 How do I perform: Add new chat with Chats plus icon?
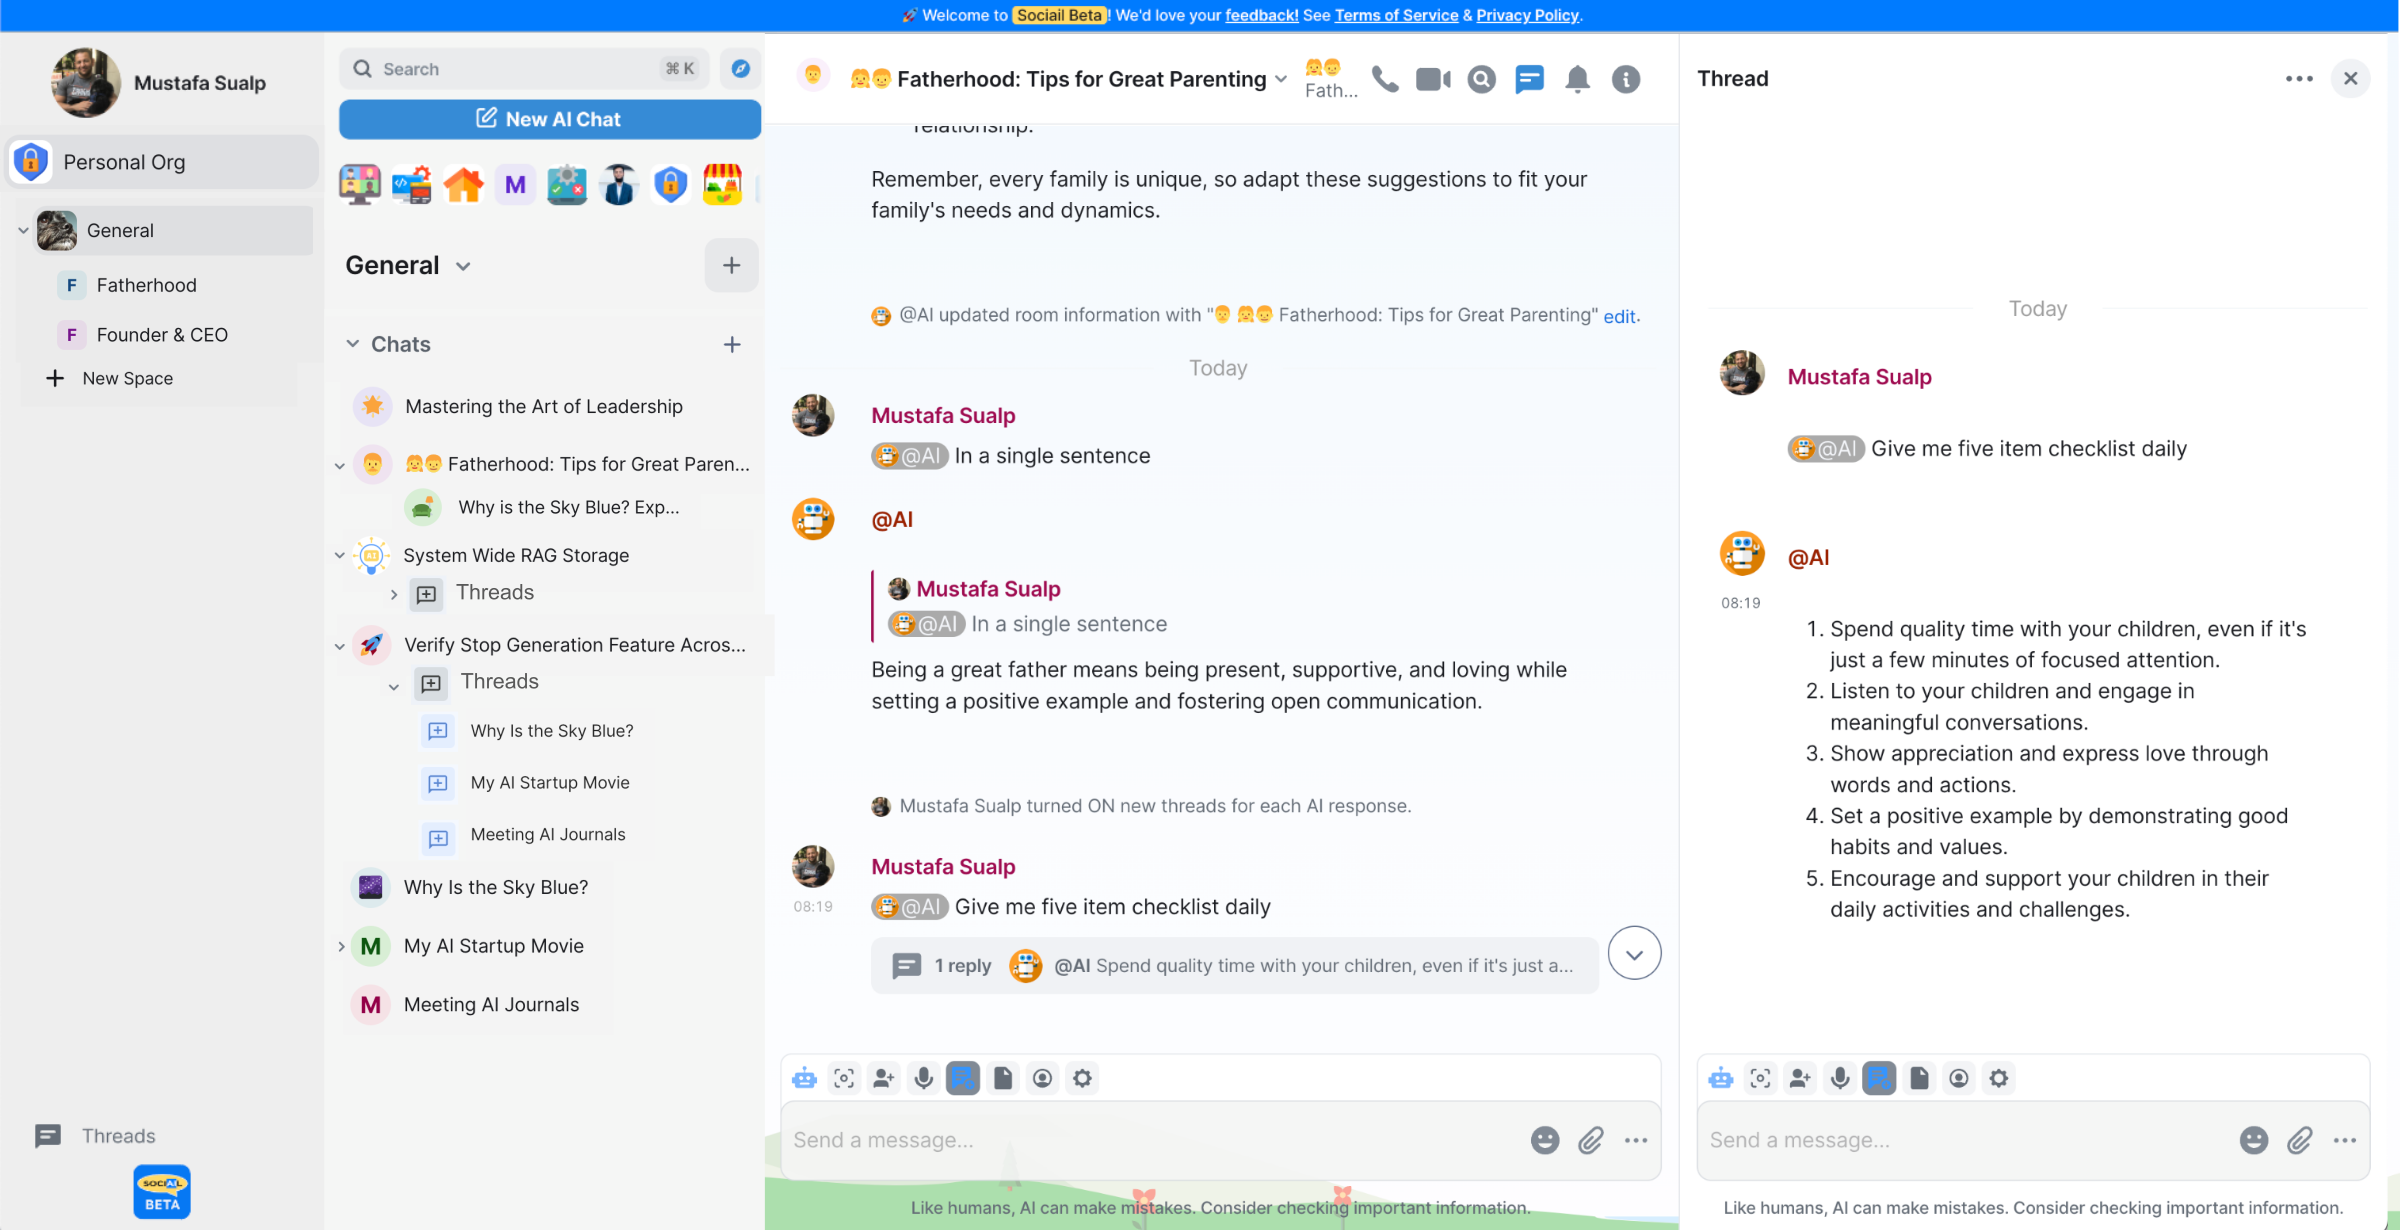pos(732,344)
